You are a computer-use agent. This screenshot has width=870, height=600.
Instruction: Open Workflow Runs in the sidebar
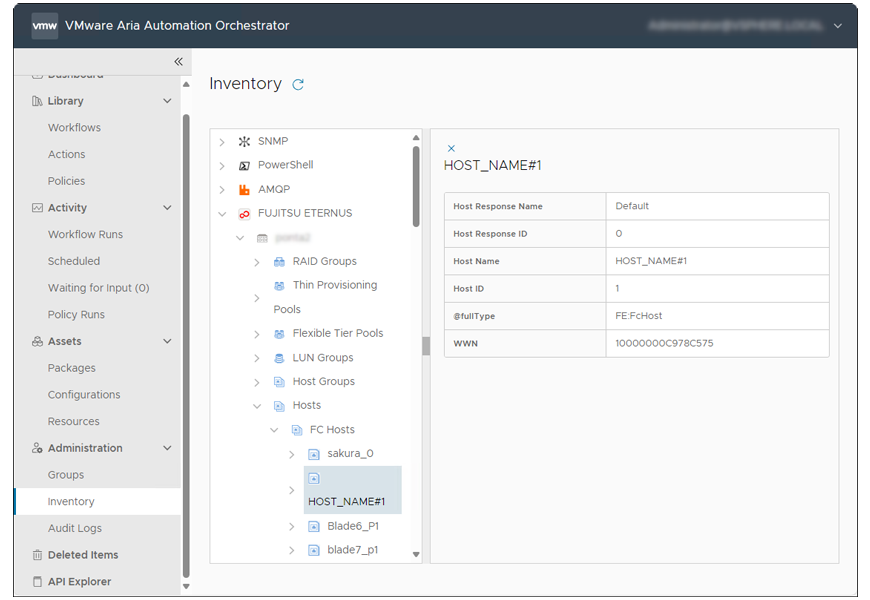[x=85, y=234]
